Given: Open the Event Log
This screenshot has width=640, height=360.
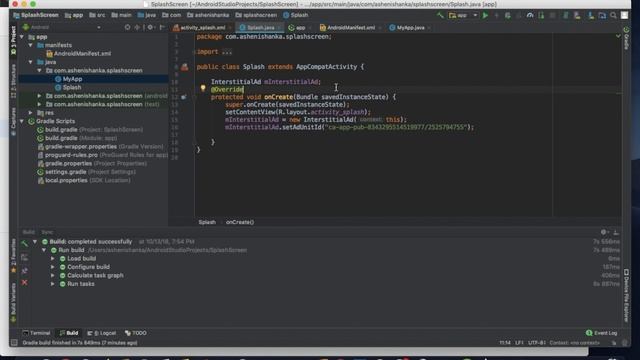Looking at the screenshot, I should click(602, 333).
